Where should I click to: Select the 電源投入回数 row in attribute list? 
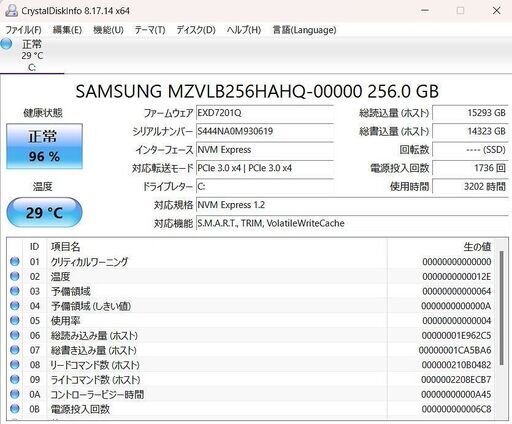pyautogui.click(x=251, y=409)
